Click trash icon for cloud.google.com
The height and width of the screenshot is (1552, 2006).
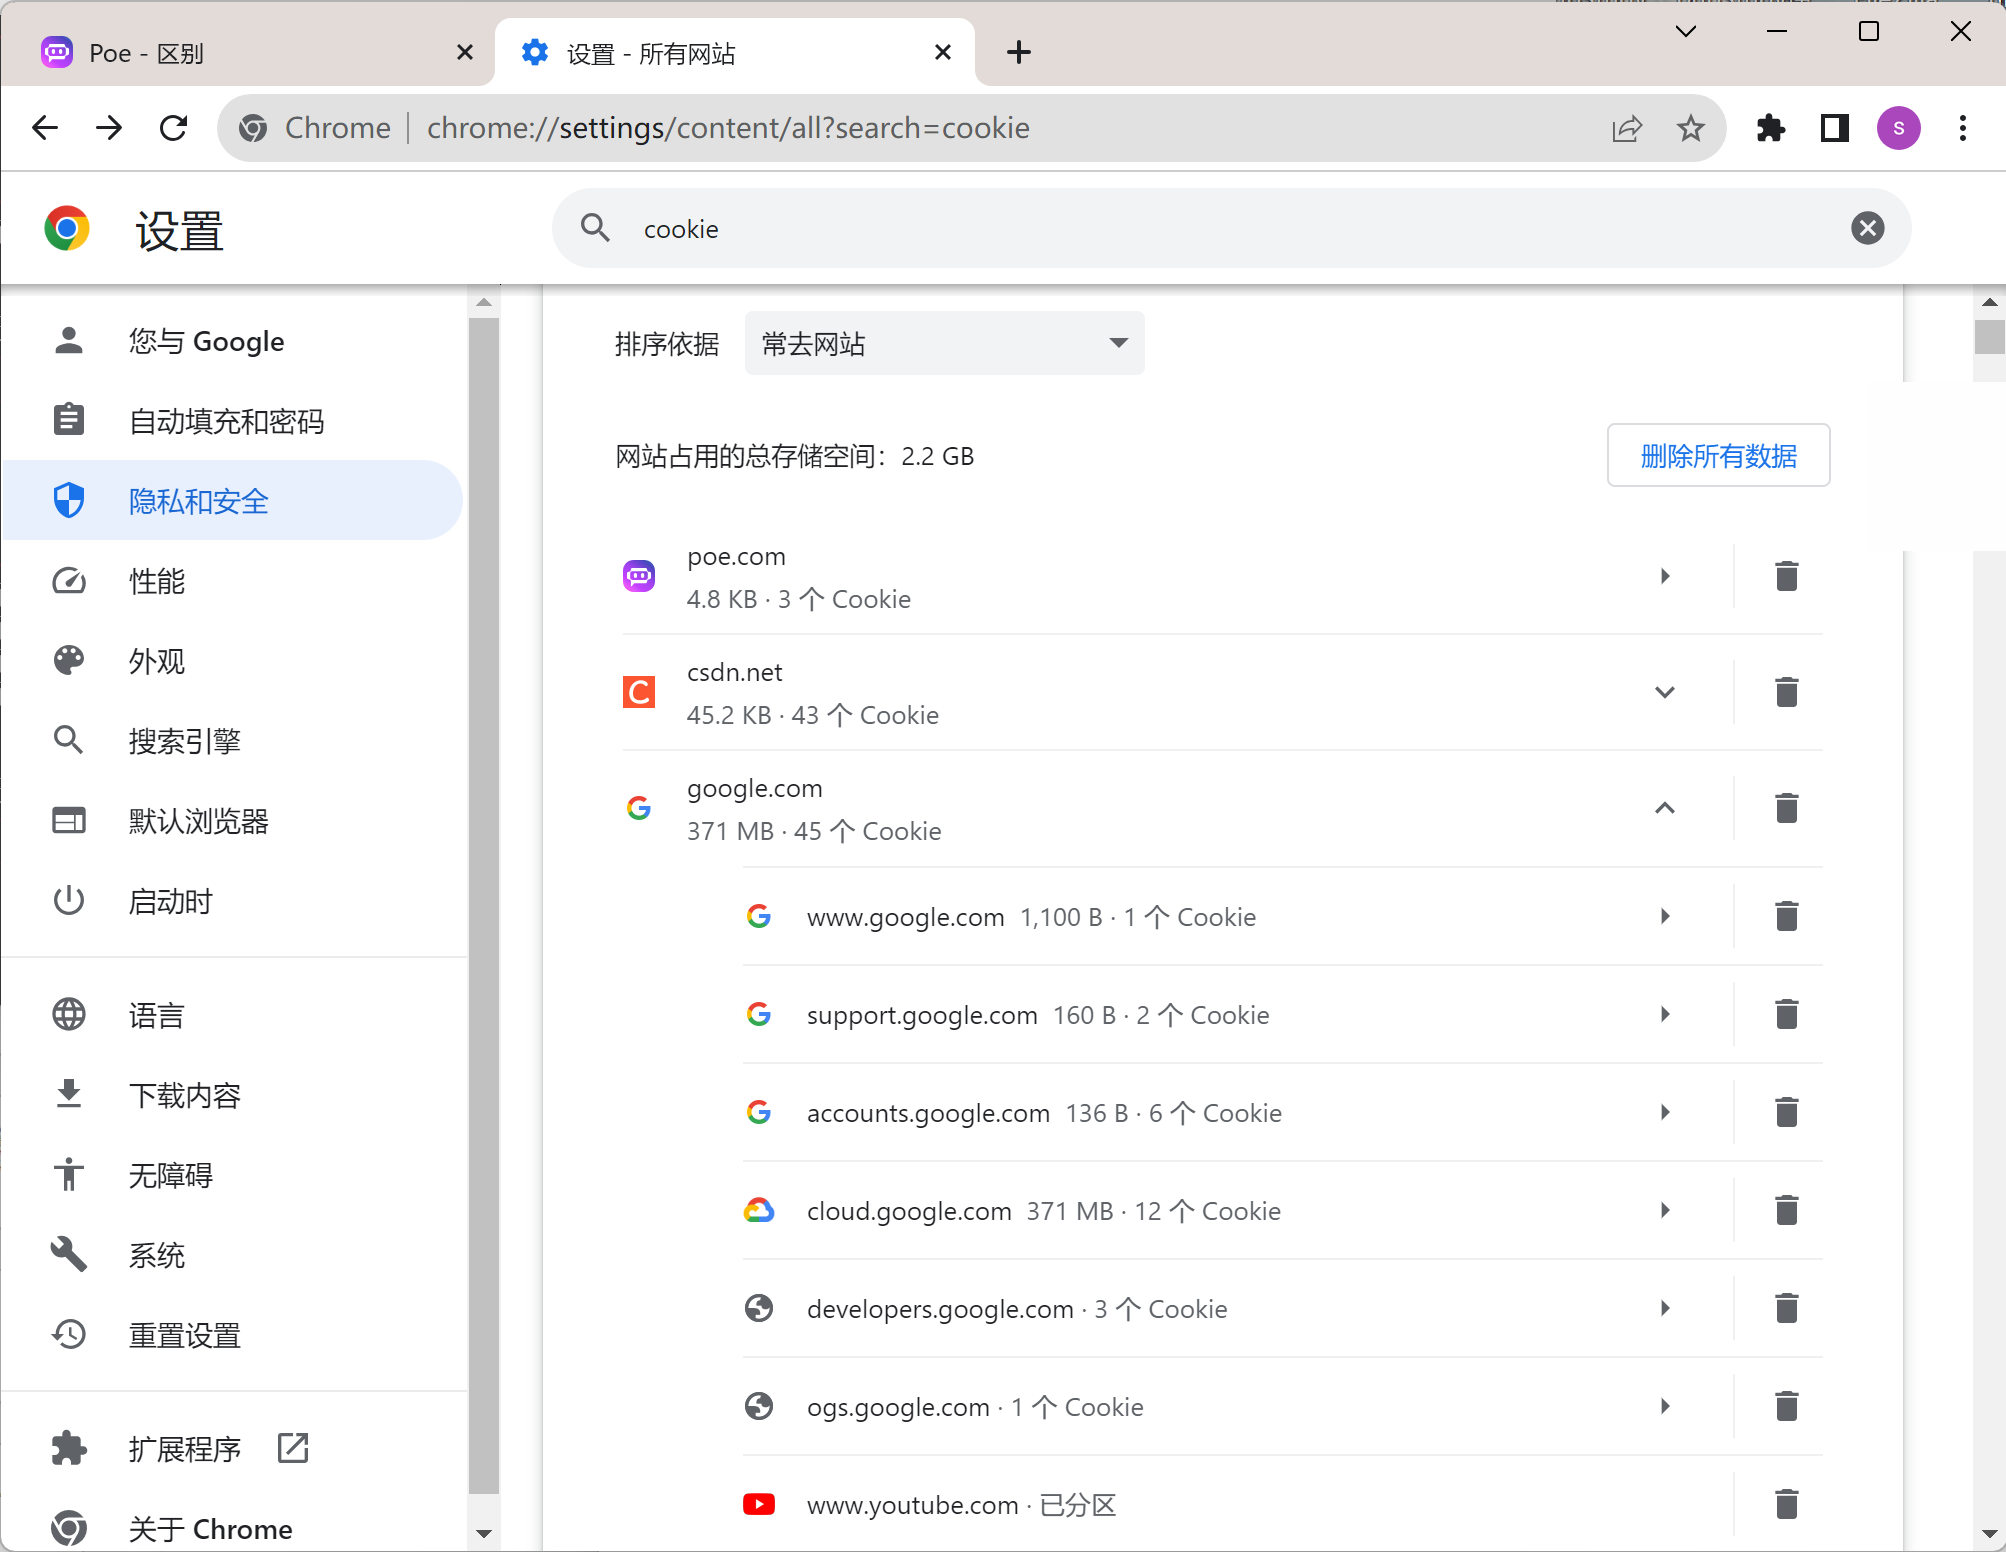coord(1786,1210)
